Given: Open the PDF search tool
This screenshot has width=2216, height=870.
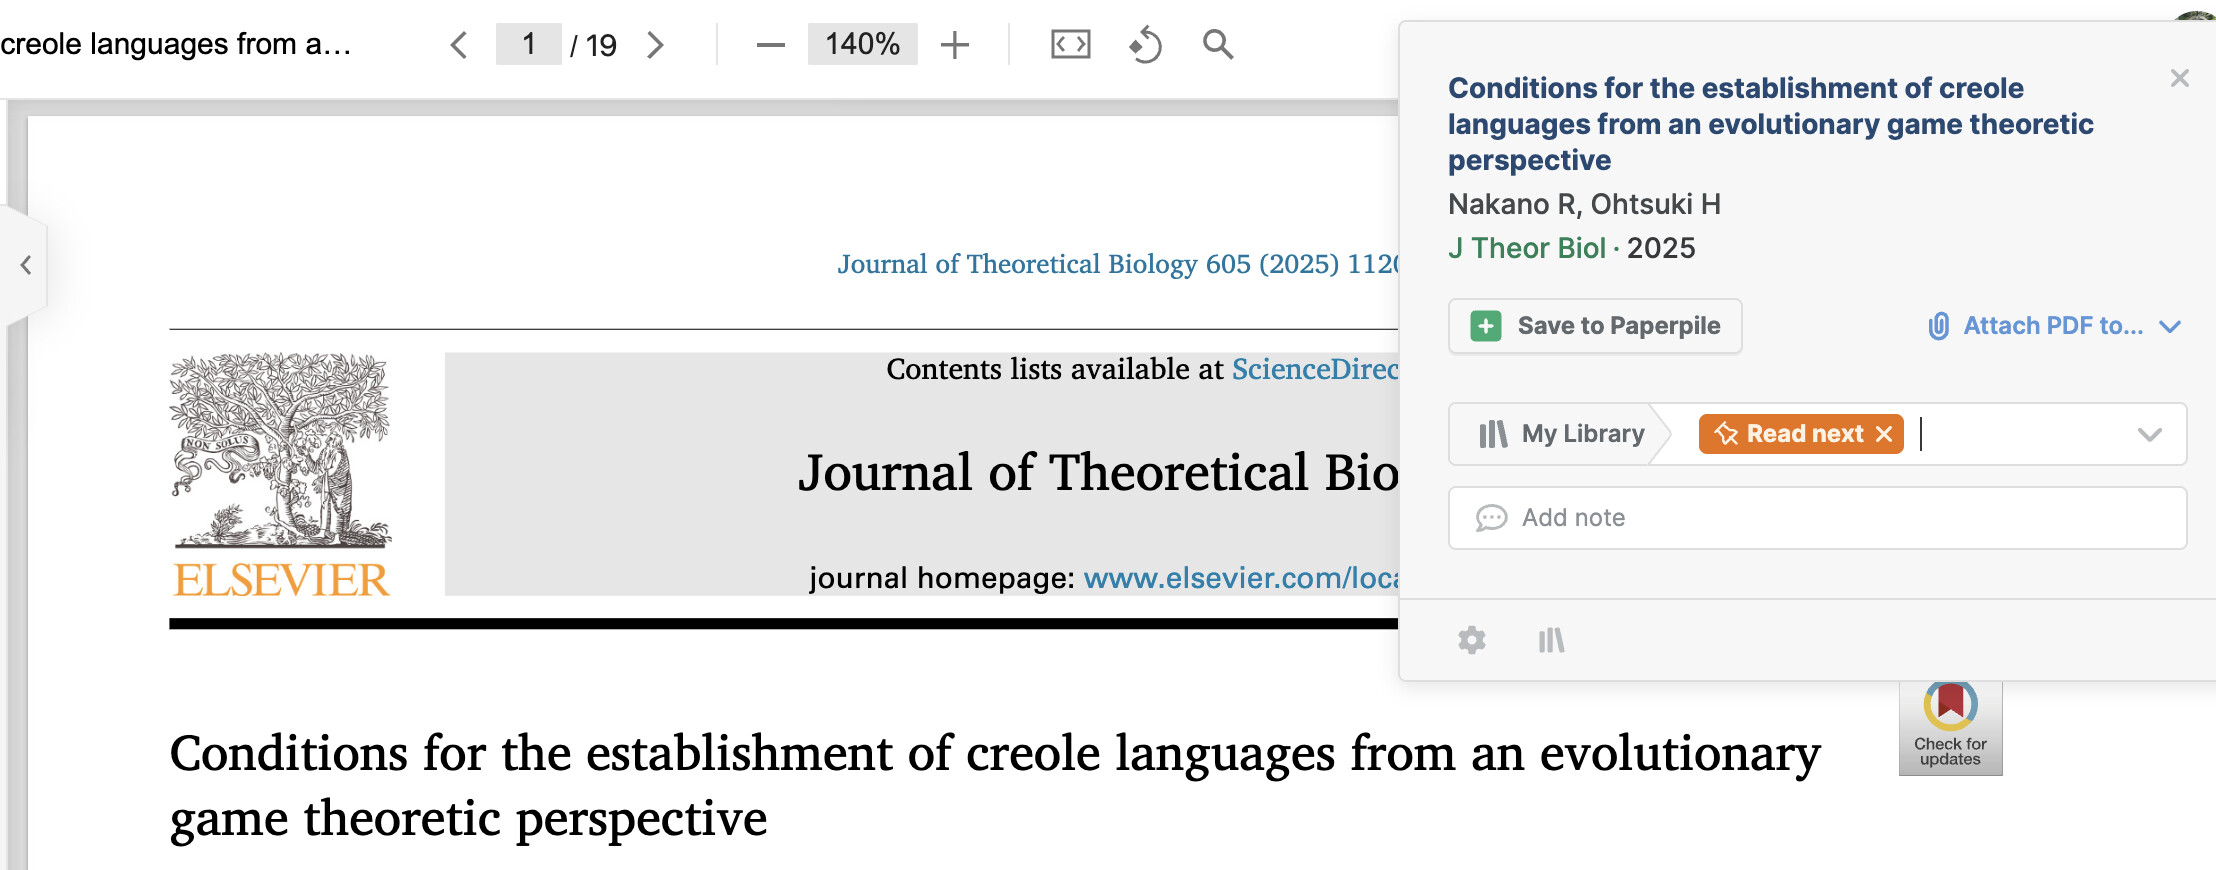Looking at the screenshot, I should [x=1217, y=45].
